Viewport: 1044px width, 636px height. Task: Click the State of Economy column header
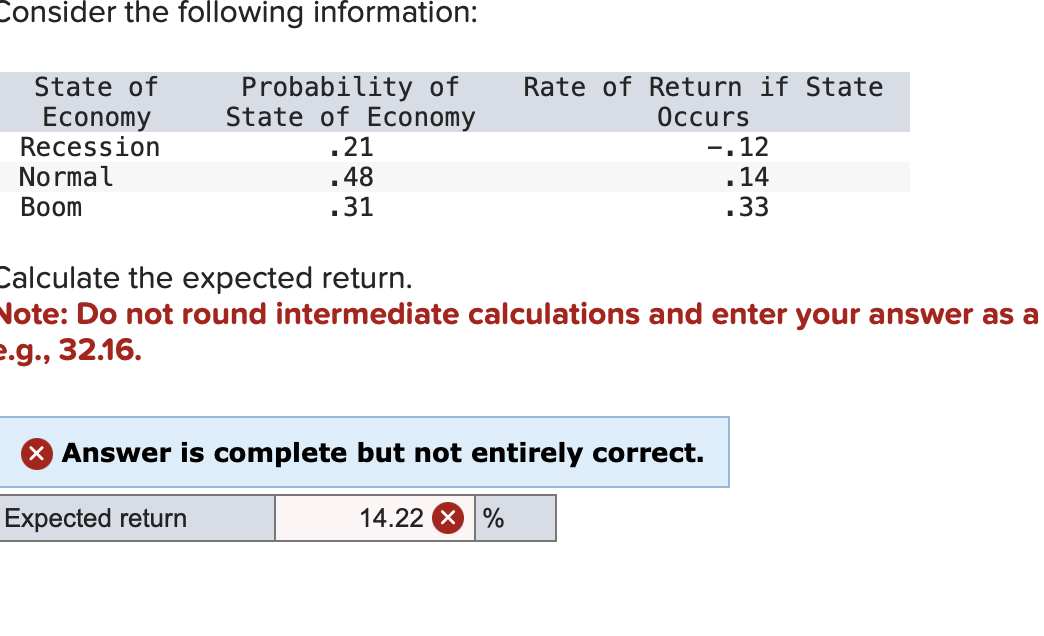[x=96, y=101]
